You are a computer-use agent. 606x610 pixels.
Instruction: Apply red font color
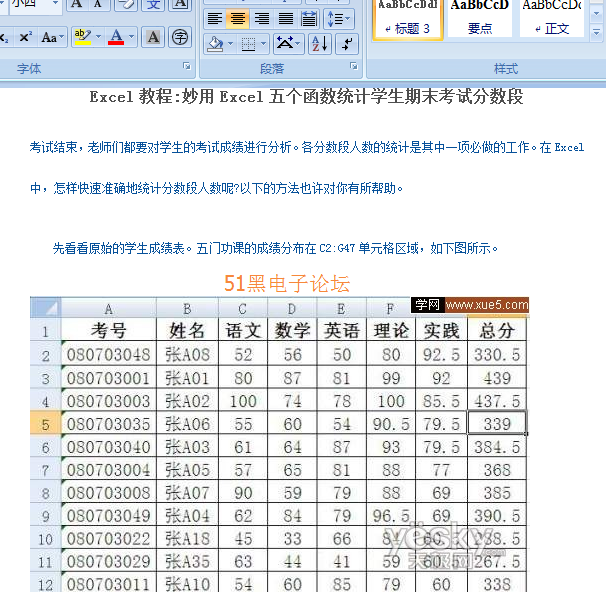pyautogui.click(x=116, y=37)
